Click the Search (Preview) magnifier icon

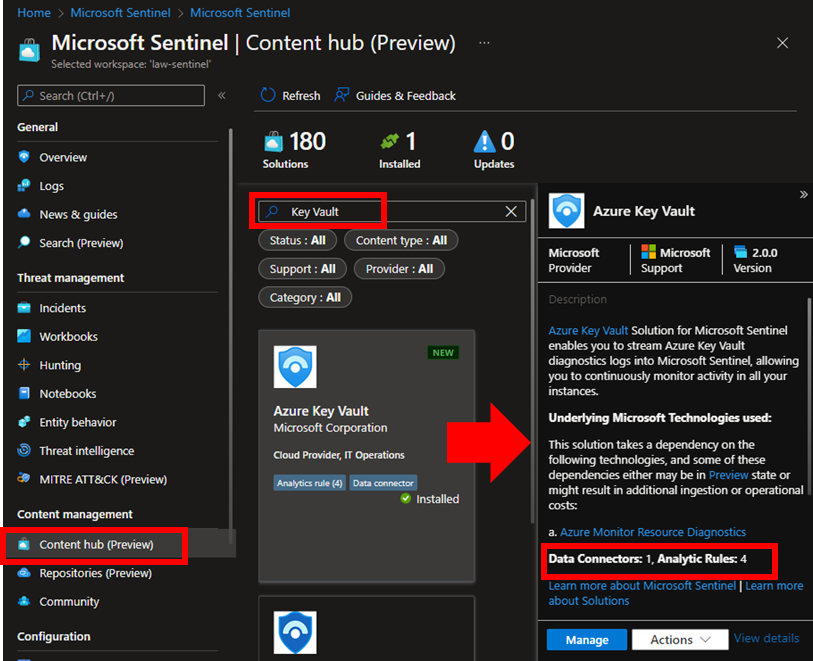coord(24,242)
